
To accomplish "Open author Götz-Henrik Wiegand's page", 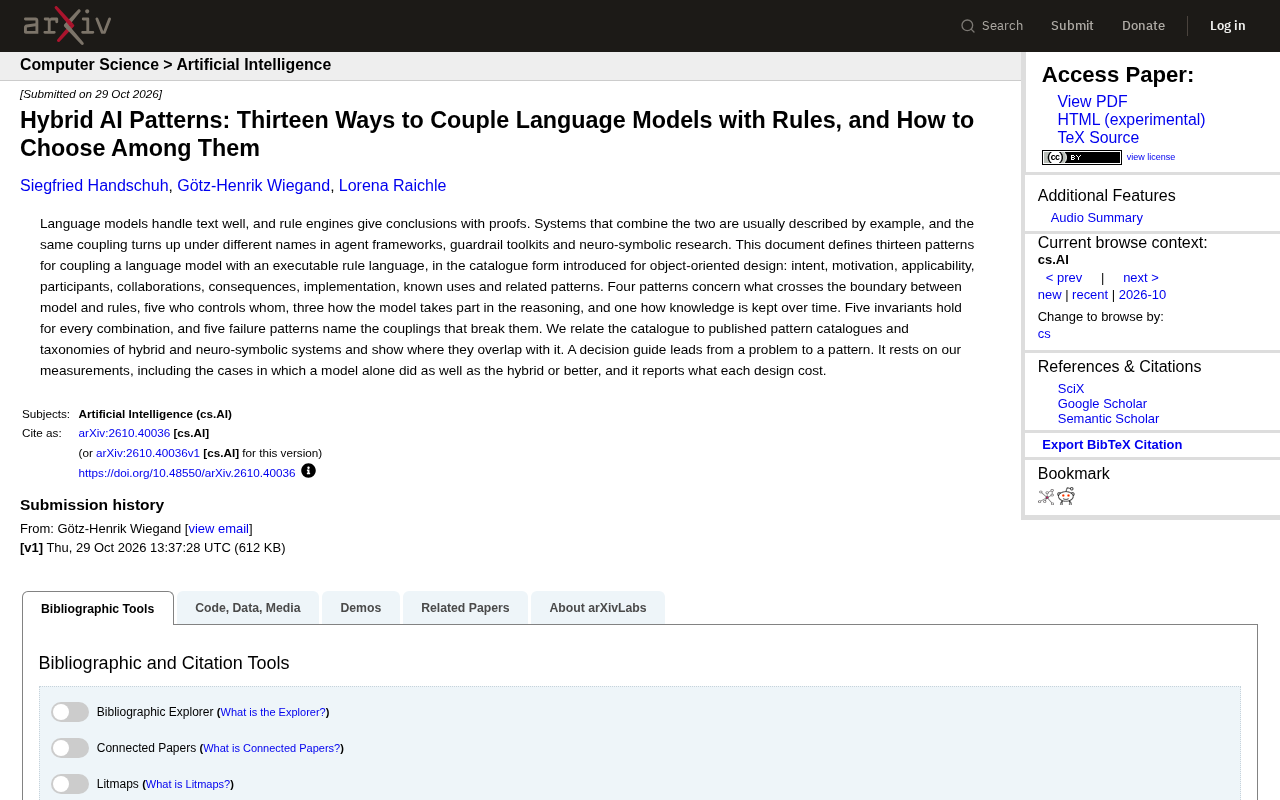I will [253, 186].
